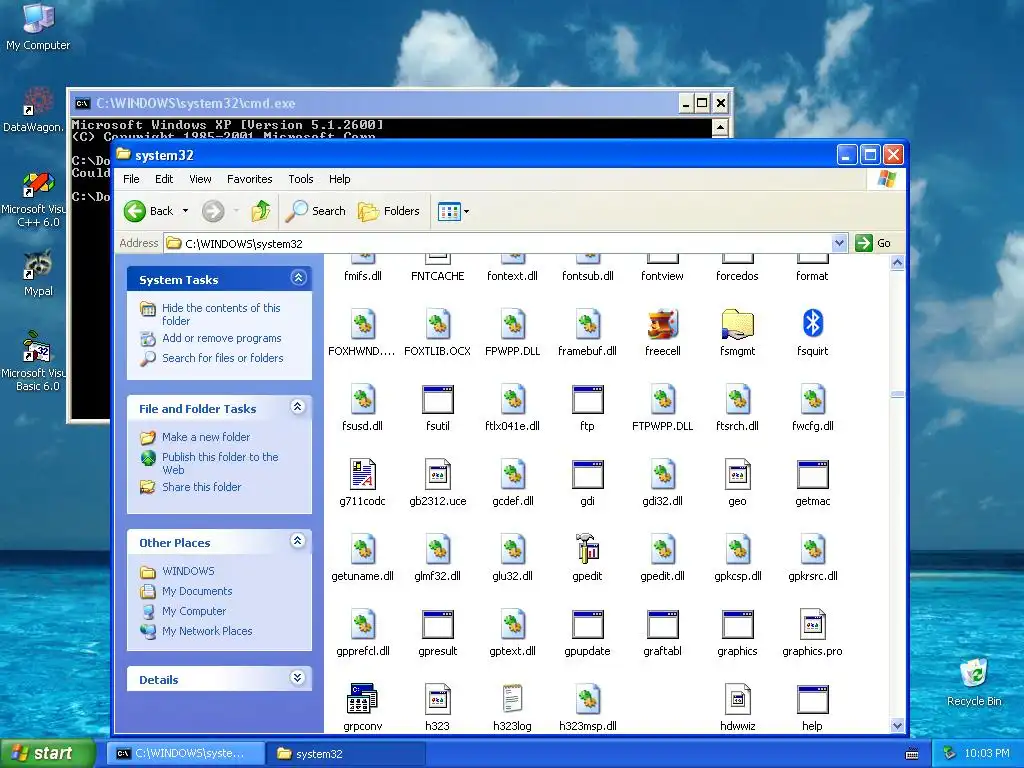The image size is (1024, 768).
Task: Select the gdi32.dll file icon
Action: click(662, 474)
